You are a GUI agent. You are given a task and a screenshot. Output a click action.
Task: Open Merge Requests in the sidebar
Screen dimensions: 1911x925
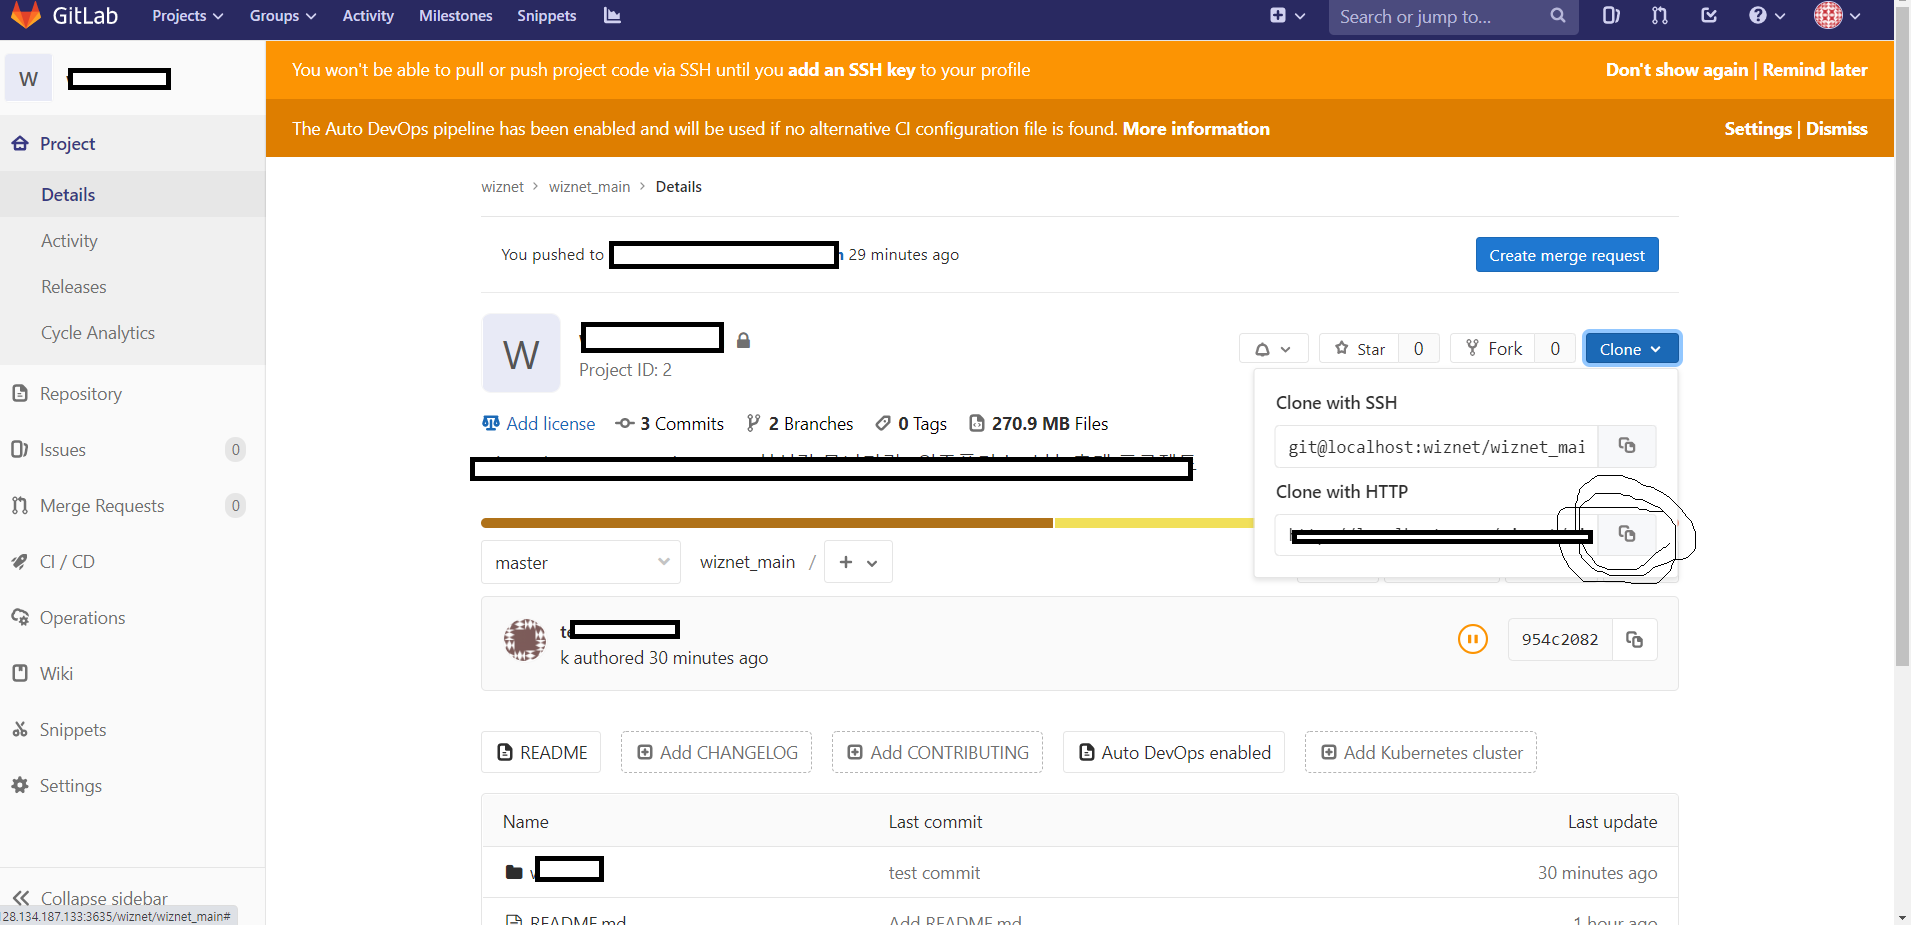point(132,506)
